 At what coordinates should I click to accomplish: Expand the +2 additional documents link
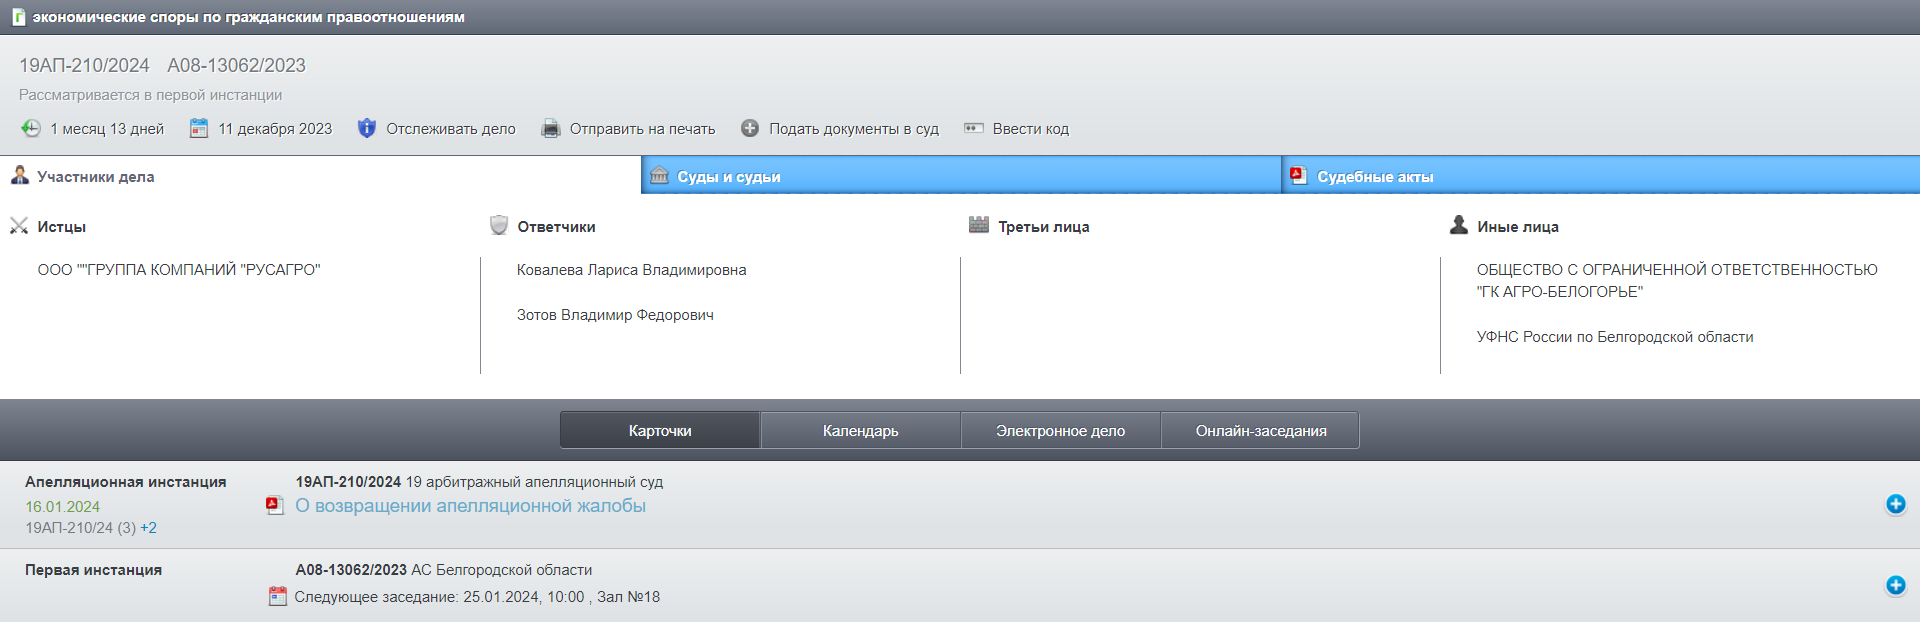pos(148,528)
